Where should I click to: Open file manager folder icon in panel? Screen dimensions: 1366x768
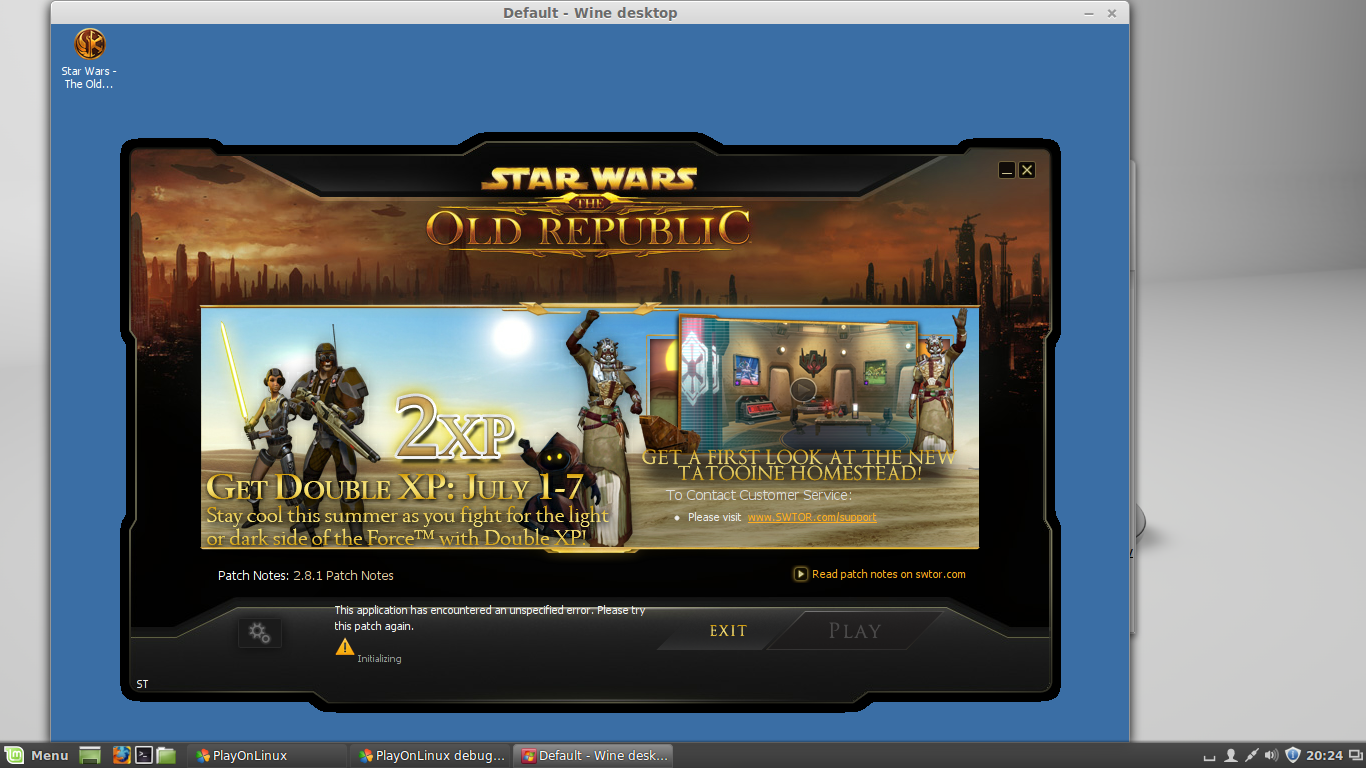click(x=166, y=755)
